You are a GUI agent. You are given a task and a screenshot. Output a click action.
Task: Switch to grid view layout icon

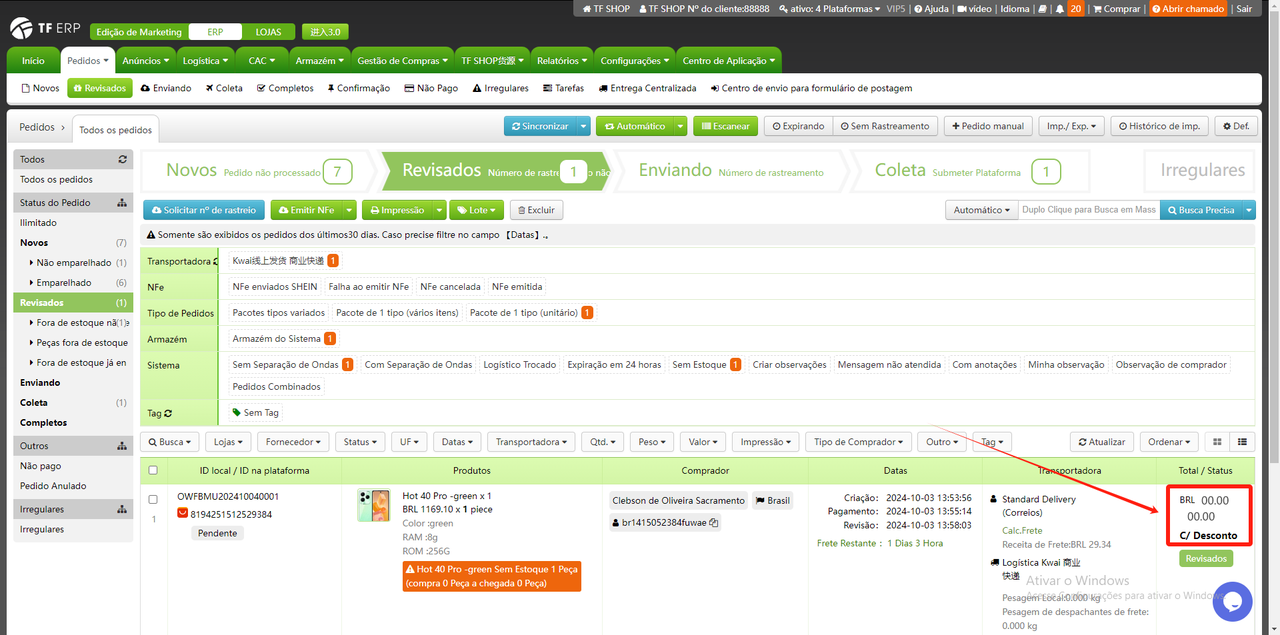coord(1217,442)
